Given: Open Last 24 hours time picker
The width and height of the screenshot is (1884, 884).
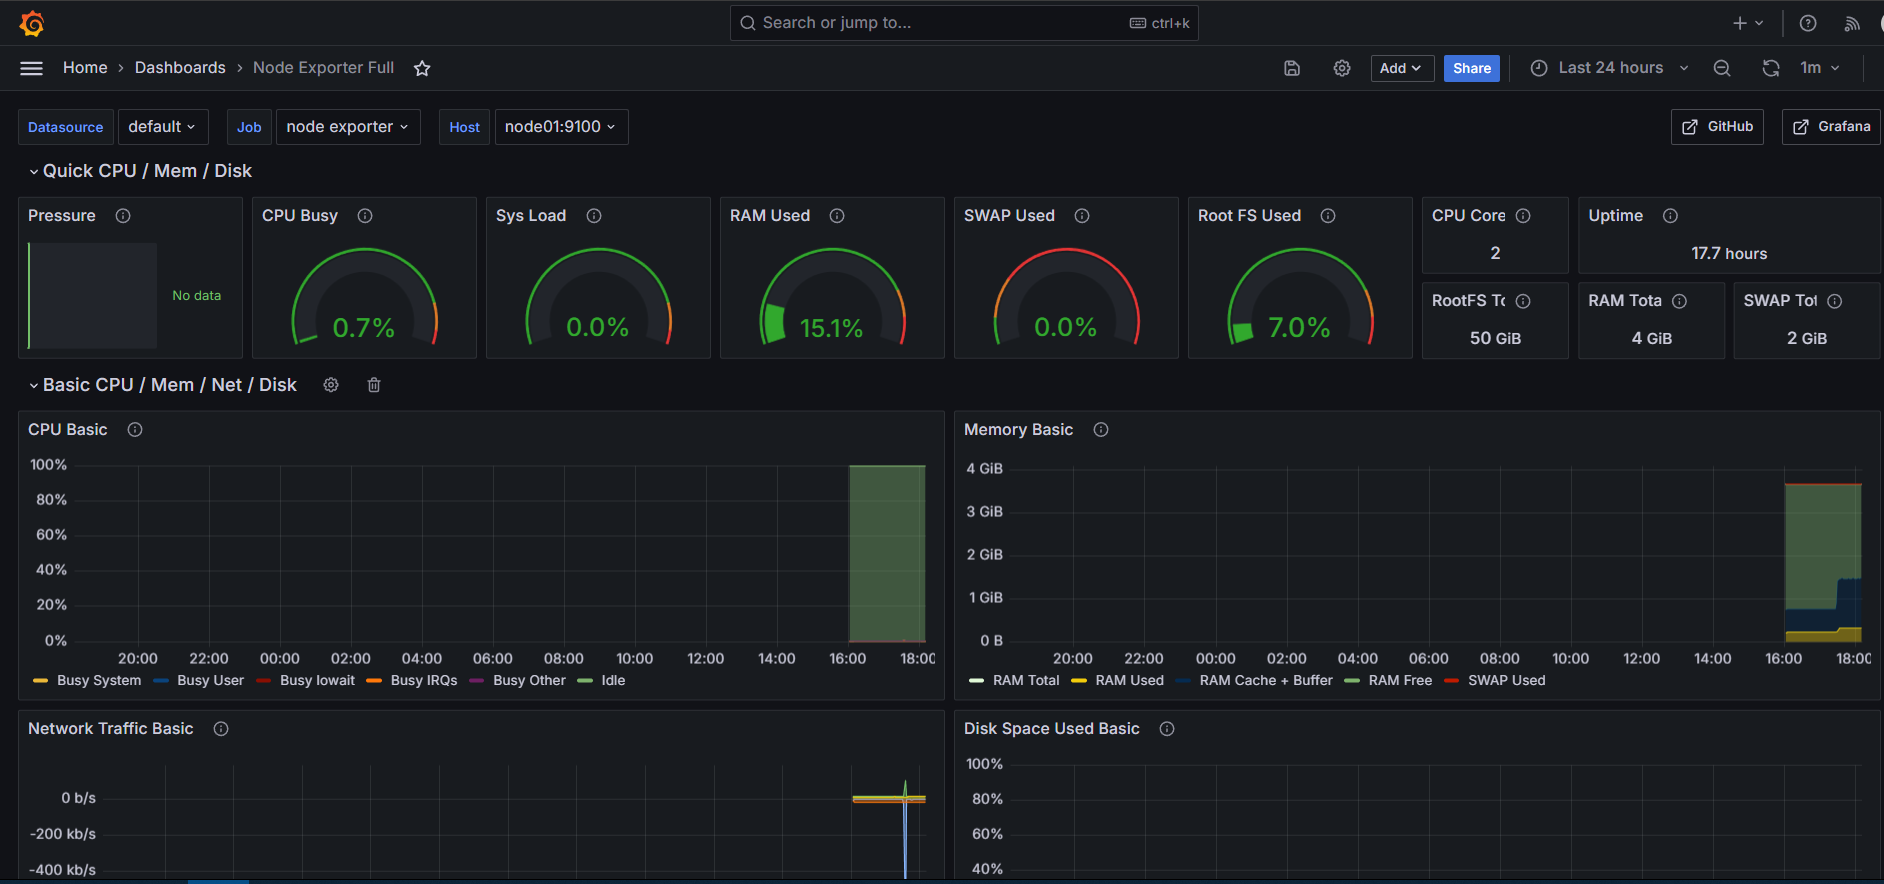Looking at the screenshot, I should 1609,68.
